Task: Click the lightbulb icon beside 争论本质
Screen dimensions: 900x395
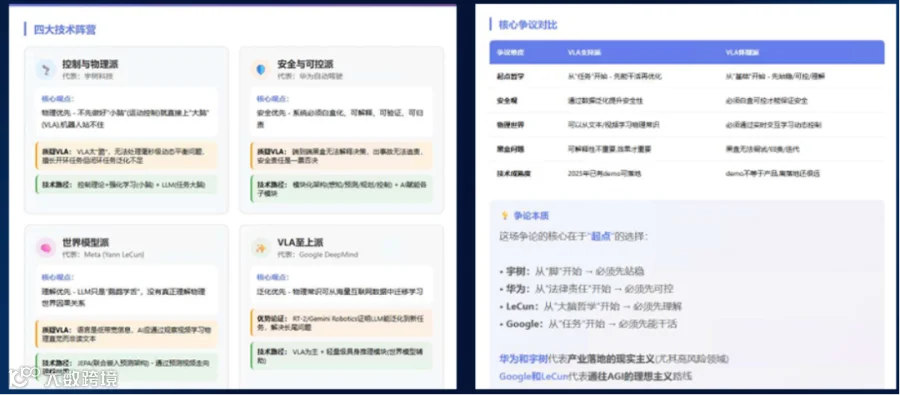Action: pyautogui.click(x=505, y=216)
